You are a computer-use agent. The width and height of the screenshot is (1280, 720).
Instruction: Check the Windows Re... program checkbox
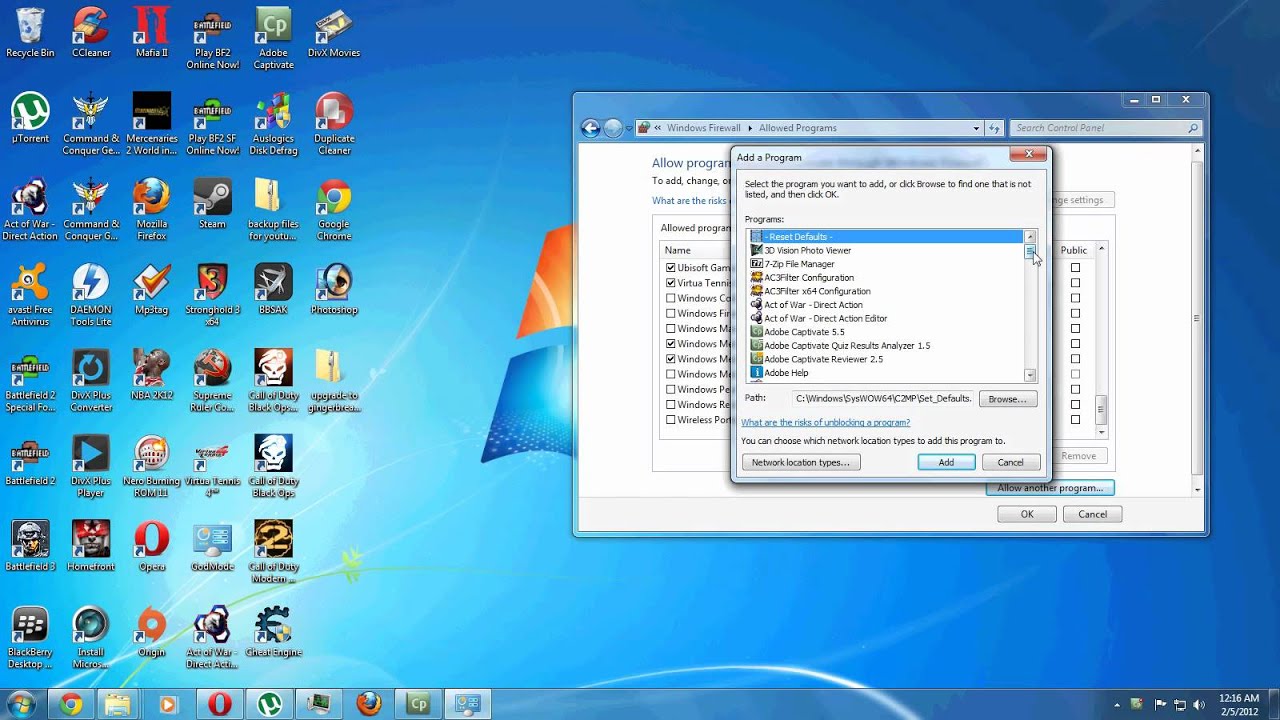pyautogui.click(x=671, y=405)
